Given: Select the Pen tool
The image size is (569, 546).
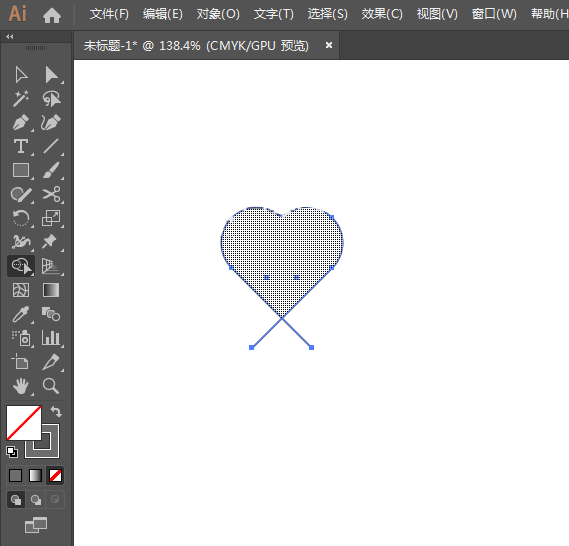Looking at the screenshot, I should [x=21, y=123].
